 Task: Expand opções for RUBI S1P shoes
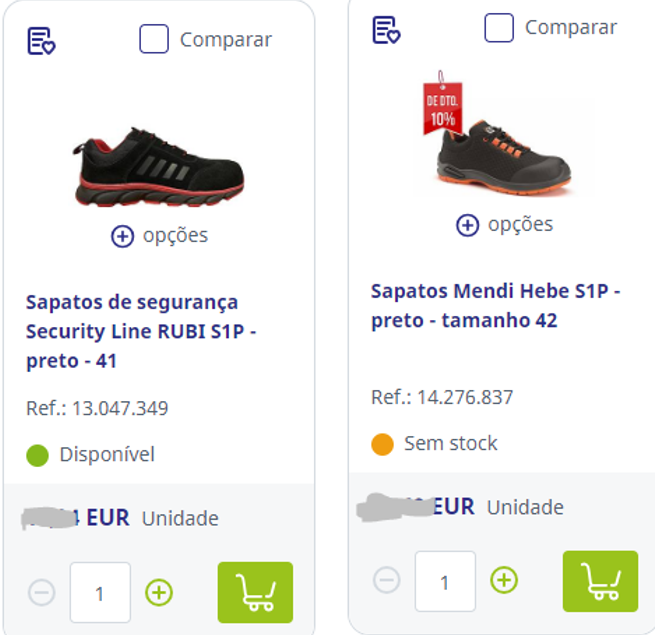[160, 236]
